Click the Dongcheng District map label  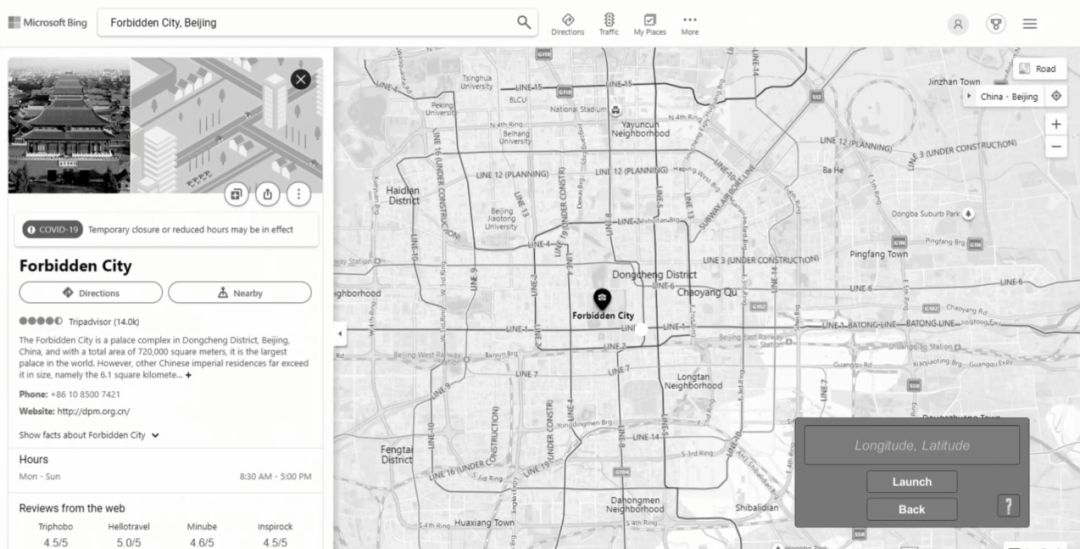click(654, 274)
